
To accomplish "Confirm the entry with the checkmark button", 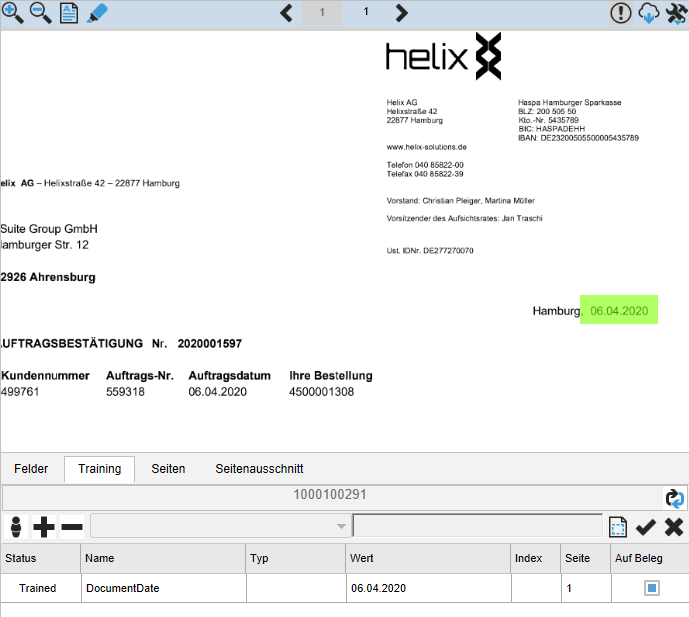I will [x=645, y=527].
